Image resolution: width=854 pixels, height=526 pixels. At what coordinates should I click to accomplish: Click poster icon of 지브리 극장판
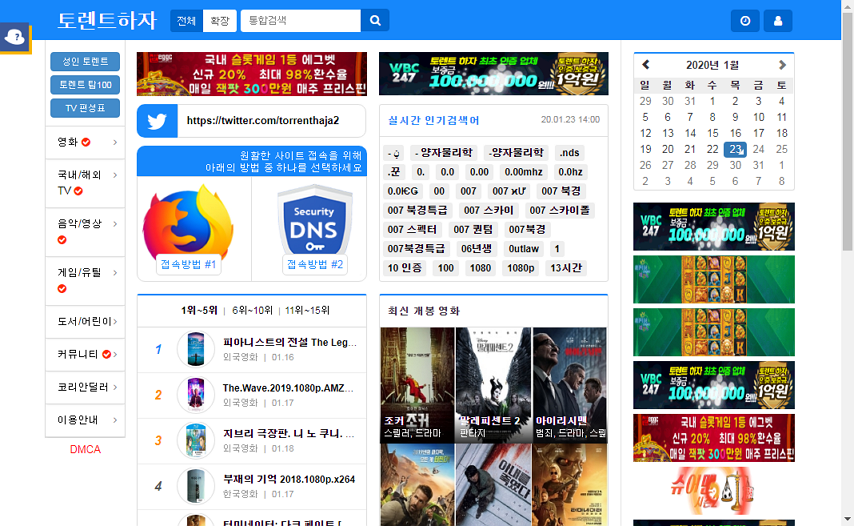click(196, 441)
